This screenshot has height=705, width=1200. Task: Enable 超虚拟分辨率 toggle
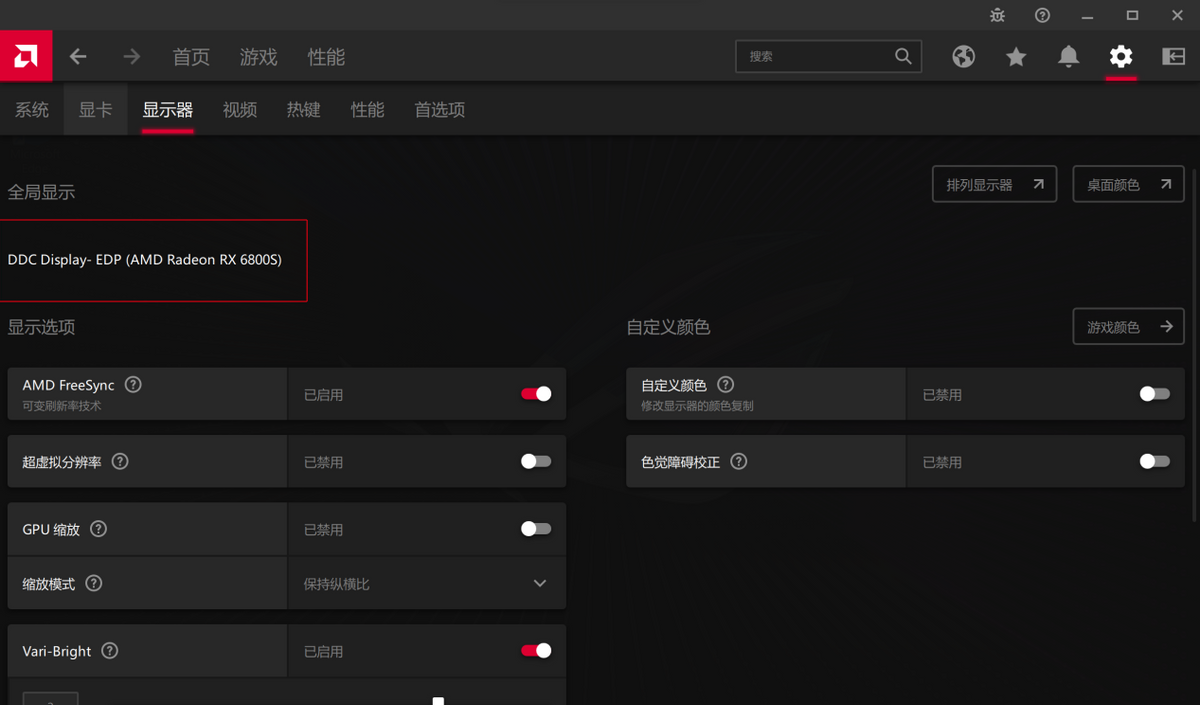tap(536, 462)
